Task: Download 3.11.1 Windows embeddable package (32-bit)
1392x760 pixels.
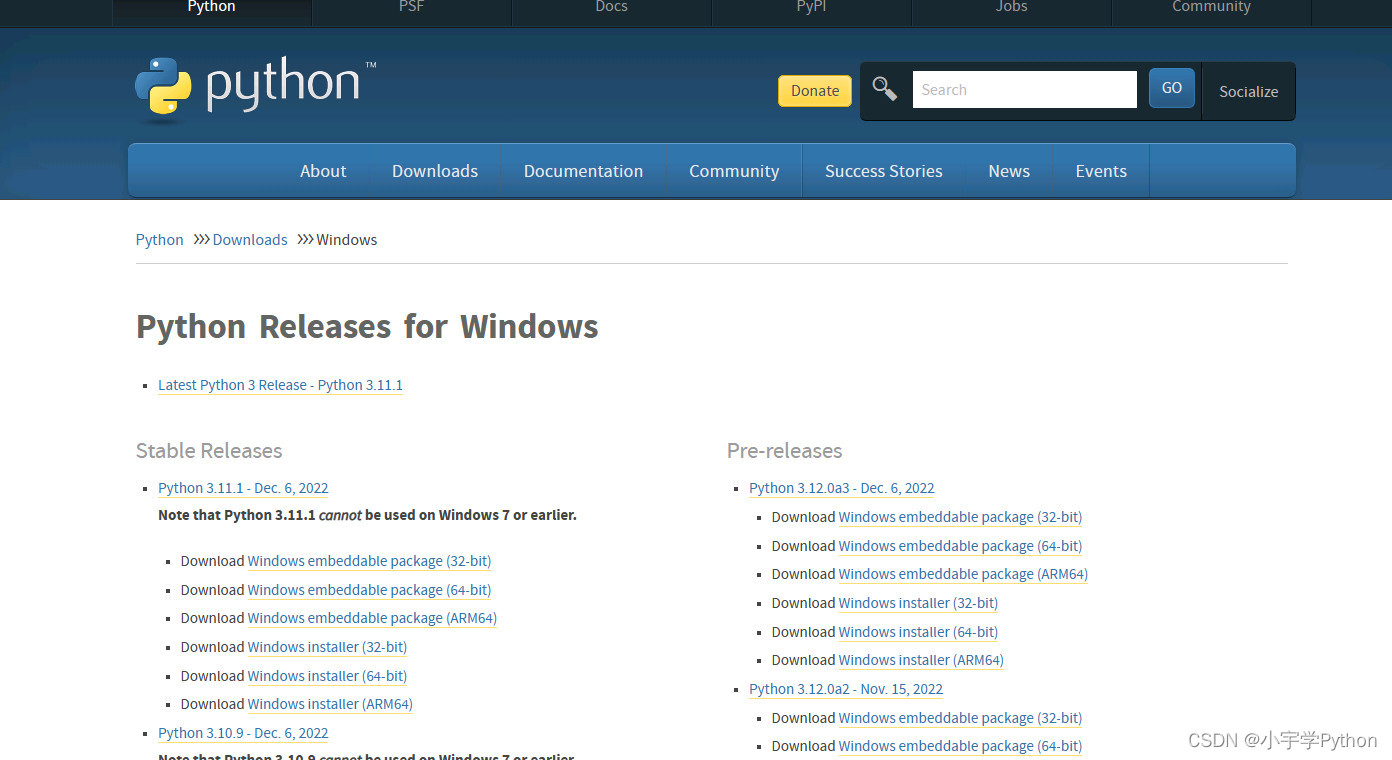Action: (369, 561)
